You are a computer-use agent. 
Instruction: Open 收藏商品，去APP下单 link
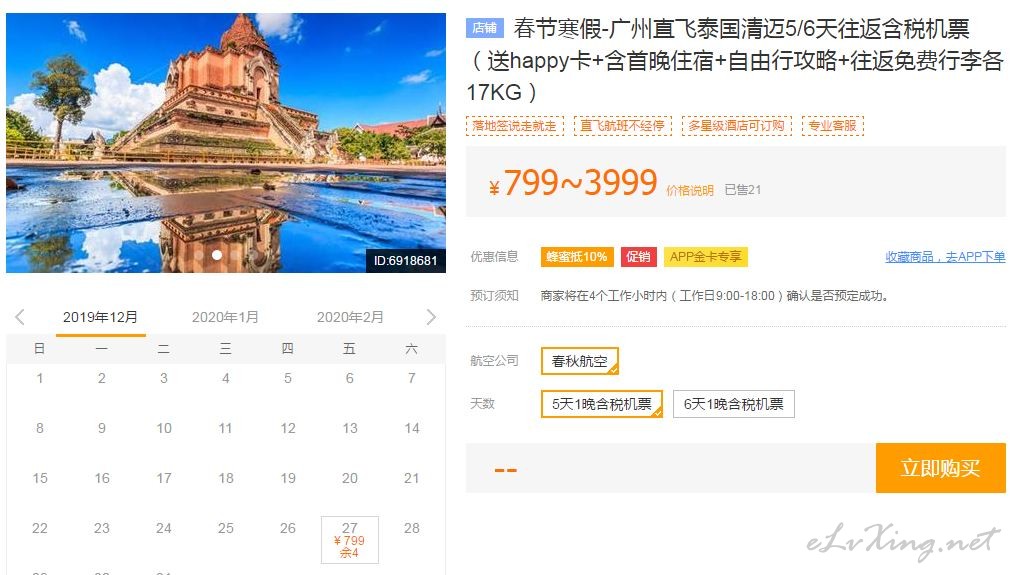coord(945,257)
